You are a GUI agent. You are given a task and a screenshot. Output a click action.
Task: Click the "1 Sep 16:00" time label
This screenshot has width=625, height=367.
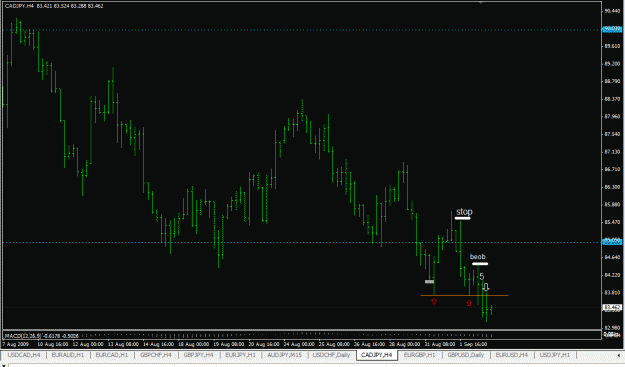tap(473, 344)
